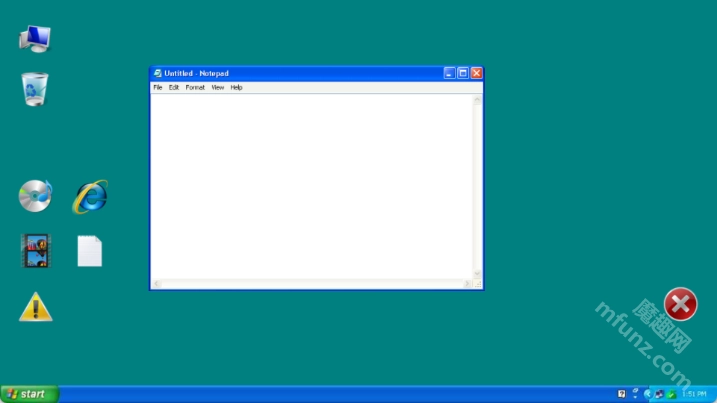
Task: Click the yellow warning triangle icon
Action: coord(35,307)
